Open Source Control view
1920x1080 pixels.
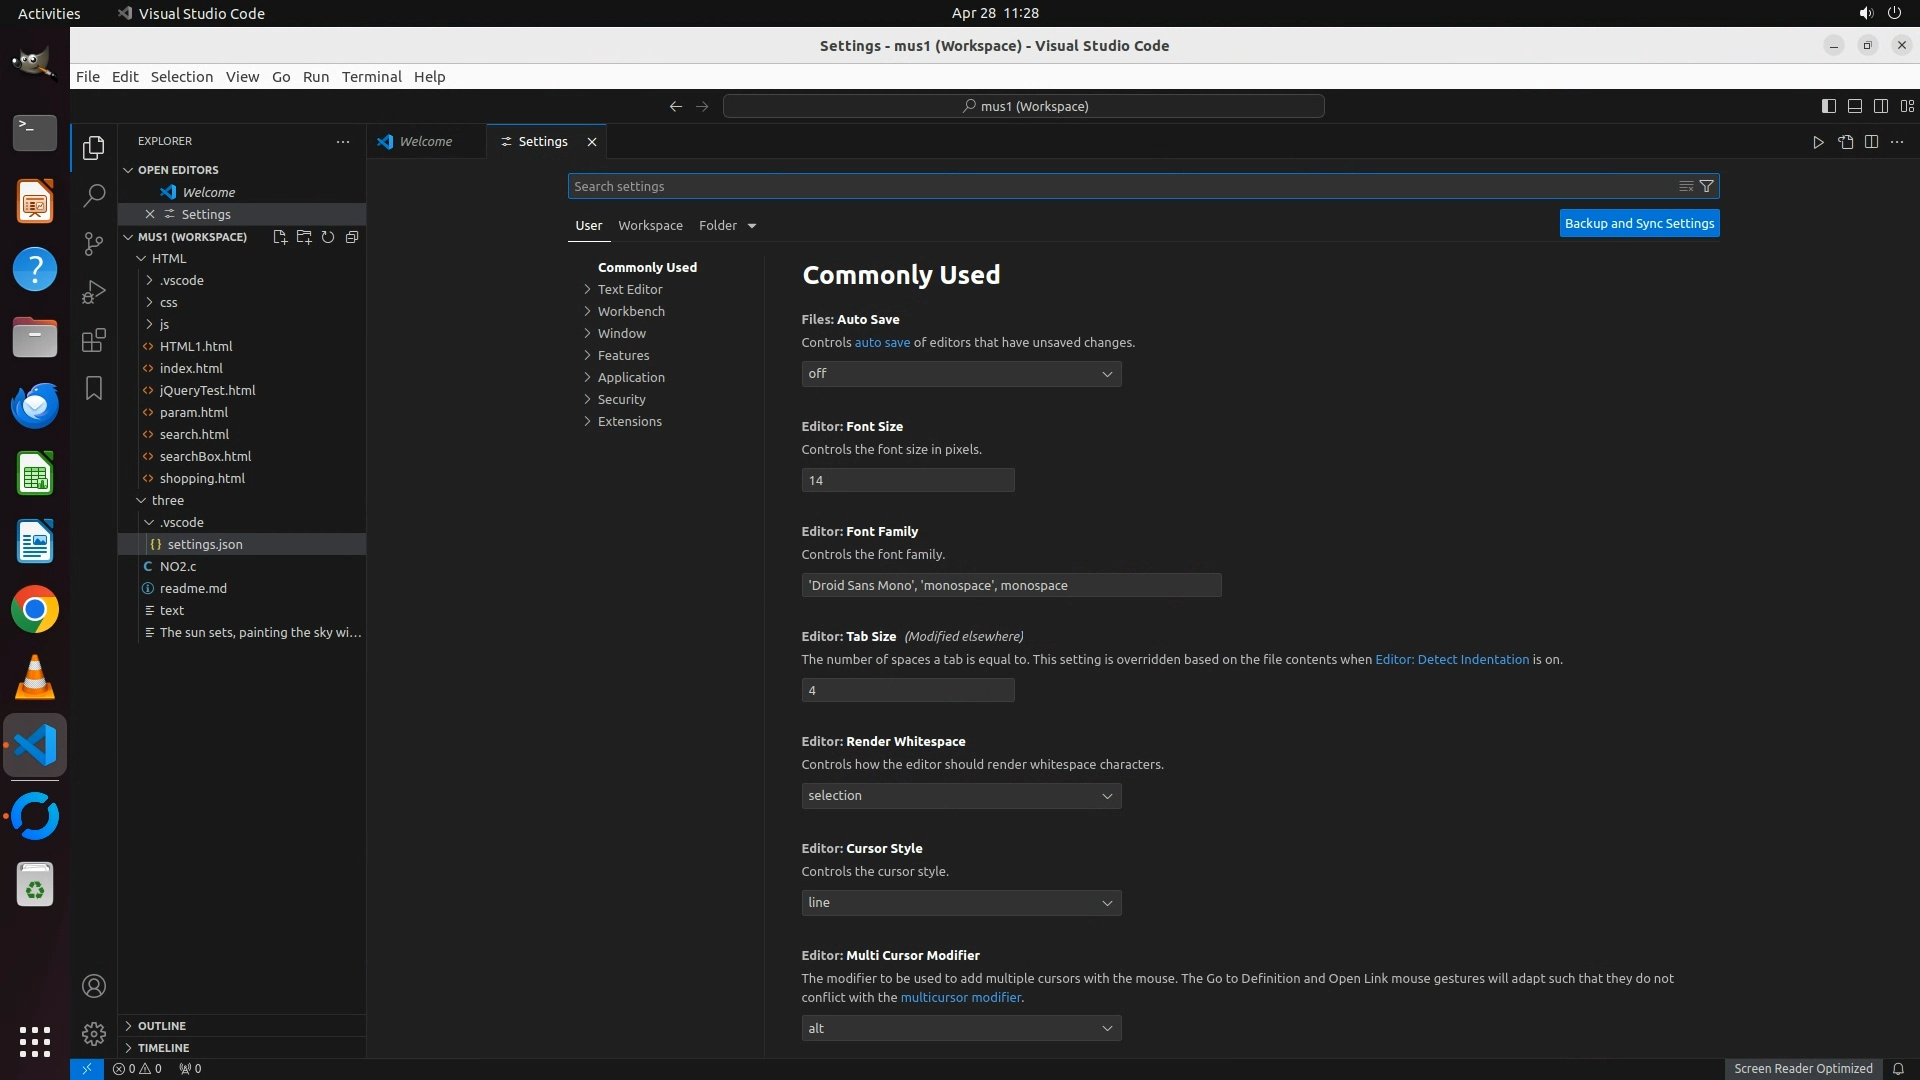94,244
